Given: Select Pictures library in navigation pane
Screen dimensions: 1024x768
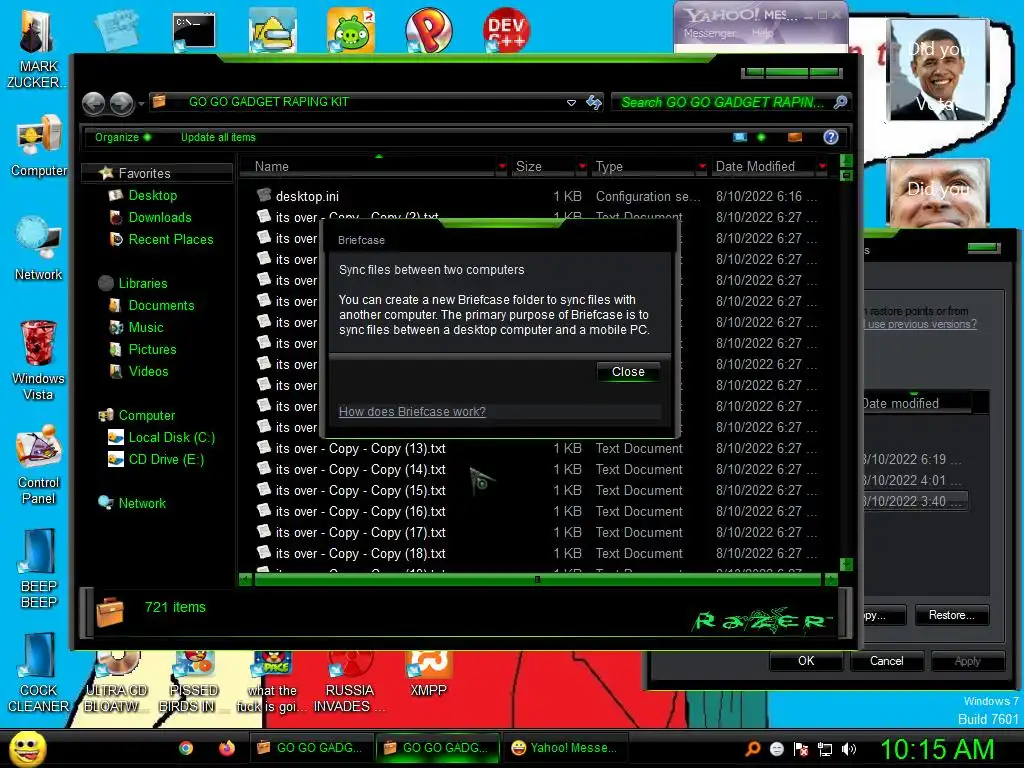Looking at the screenshot, I should (152, 349).
